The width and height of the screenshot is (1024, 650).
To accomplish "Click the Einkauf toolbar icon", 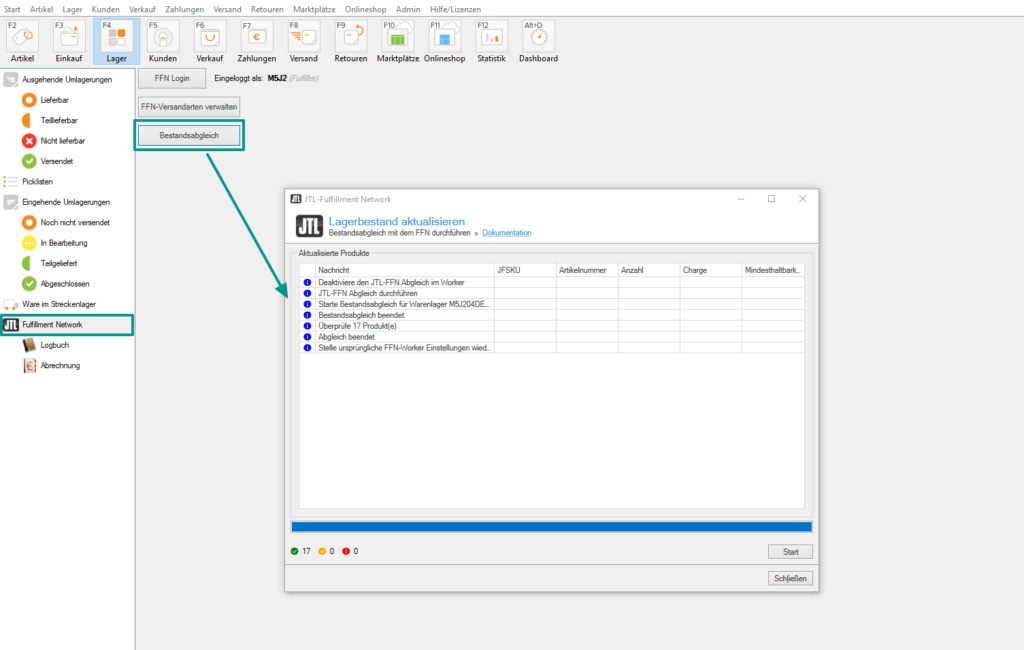I will point(69,40).
